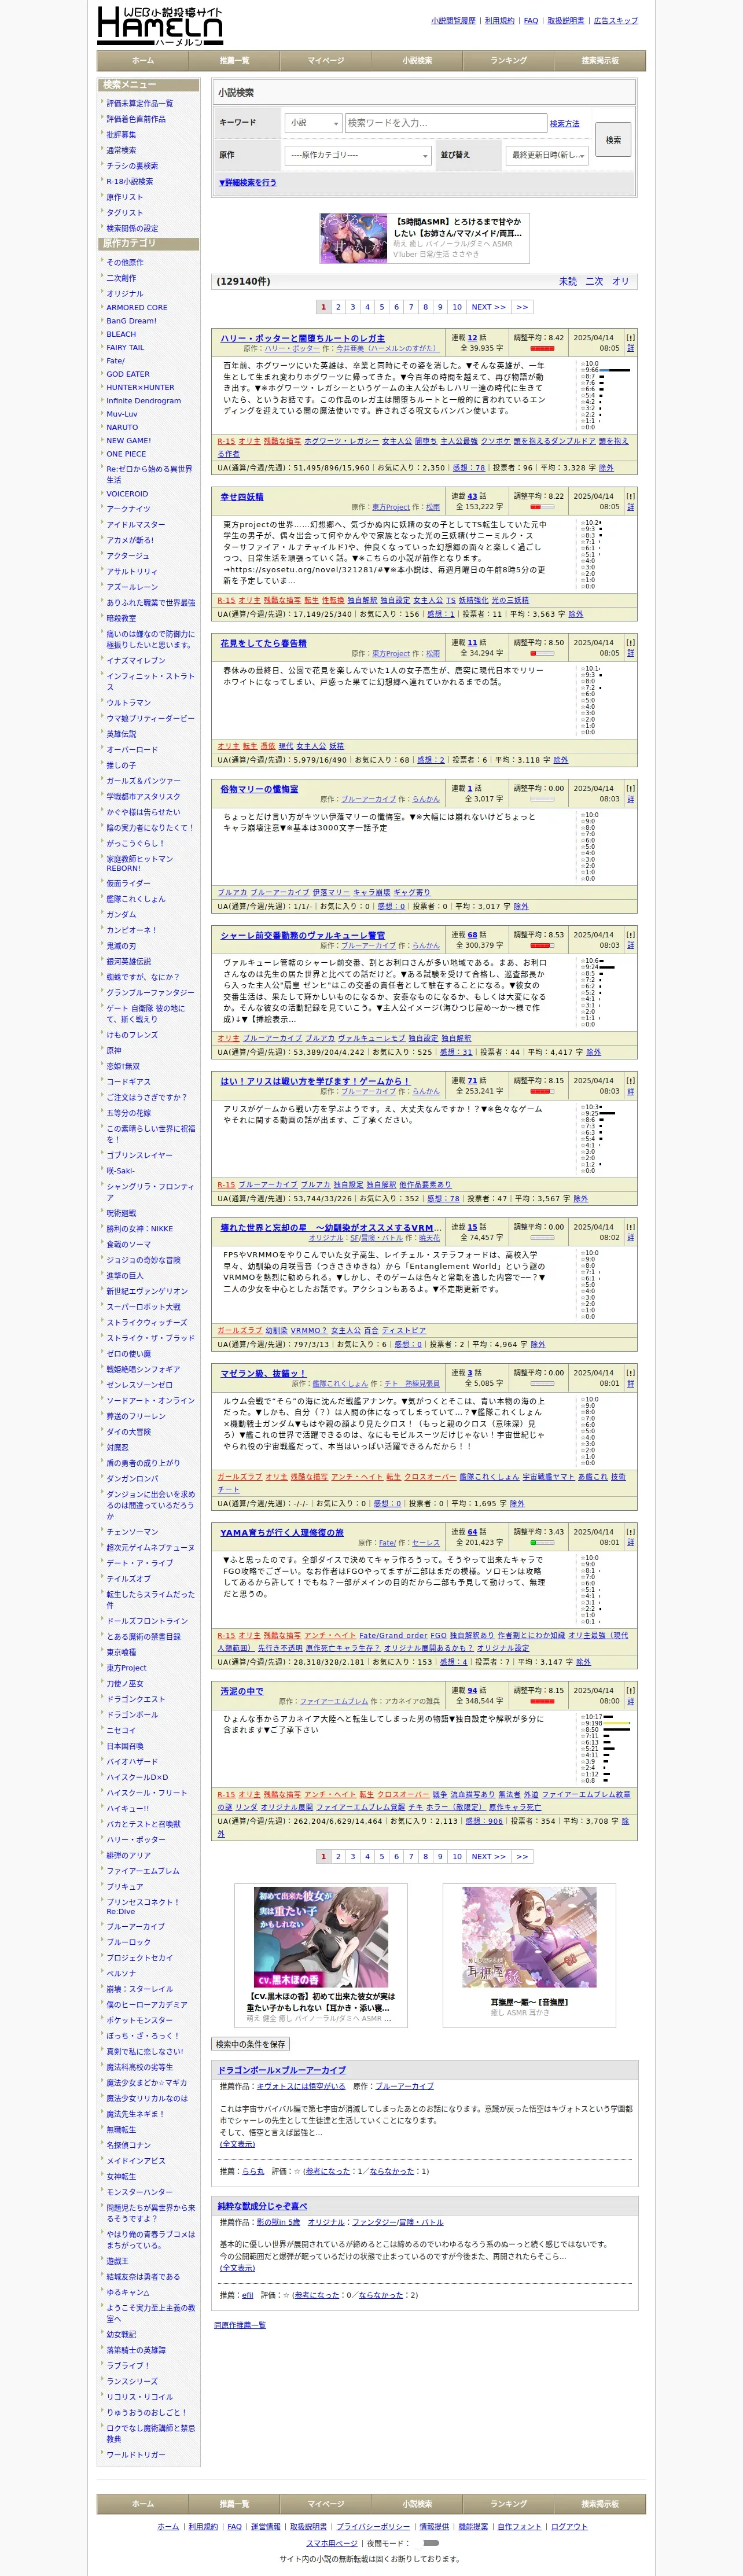The height and width of the screenshot is (2576, 743).
Task: Open the CV.黒木ほの香 ad image
Action: (321, 1937)
